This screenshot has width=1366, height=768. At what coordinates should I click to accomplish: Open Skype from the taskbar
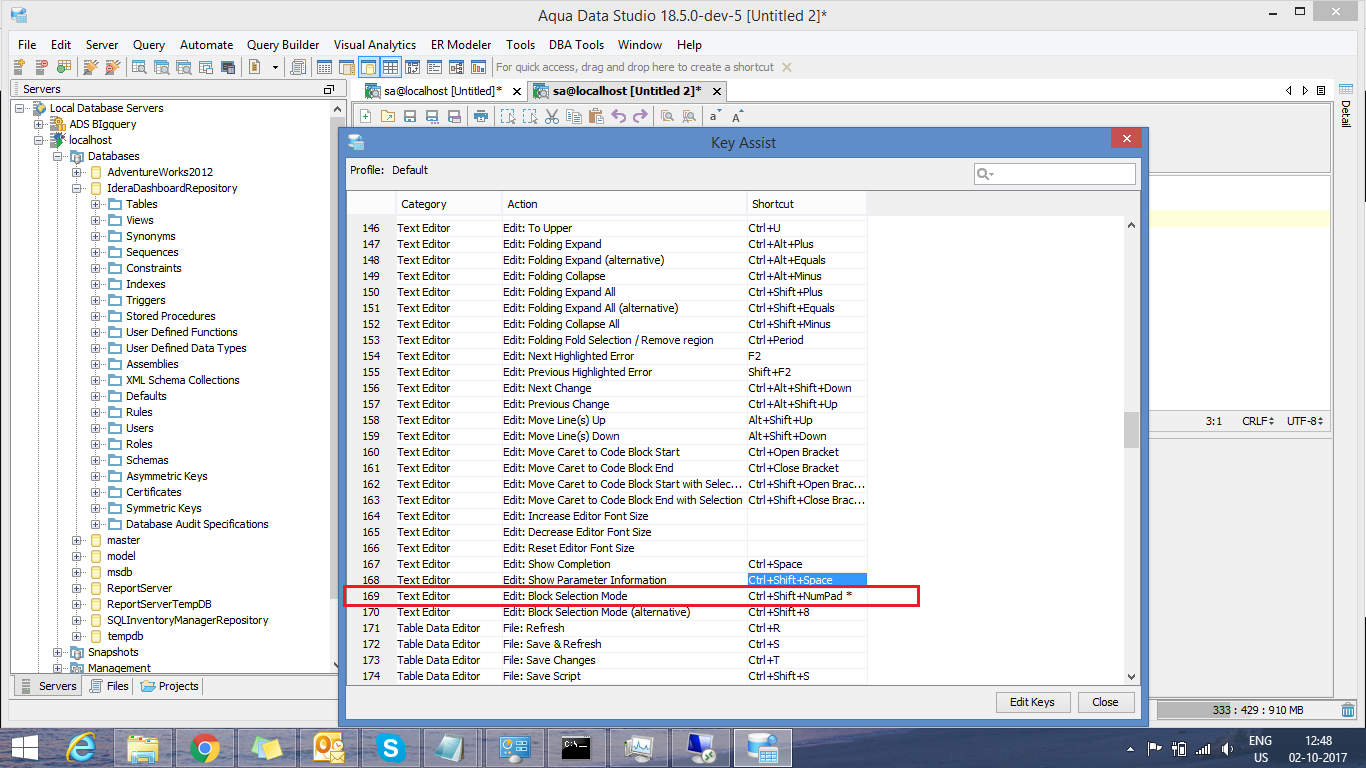(391, 747)
